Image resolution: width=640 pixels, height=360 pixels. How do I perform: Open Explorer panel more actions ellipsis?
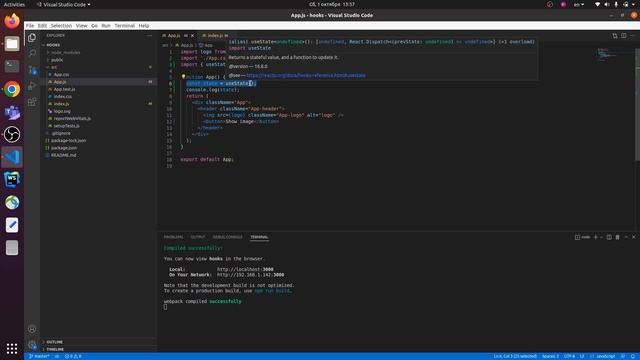coord(149,36)
